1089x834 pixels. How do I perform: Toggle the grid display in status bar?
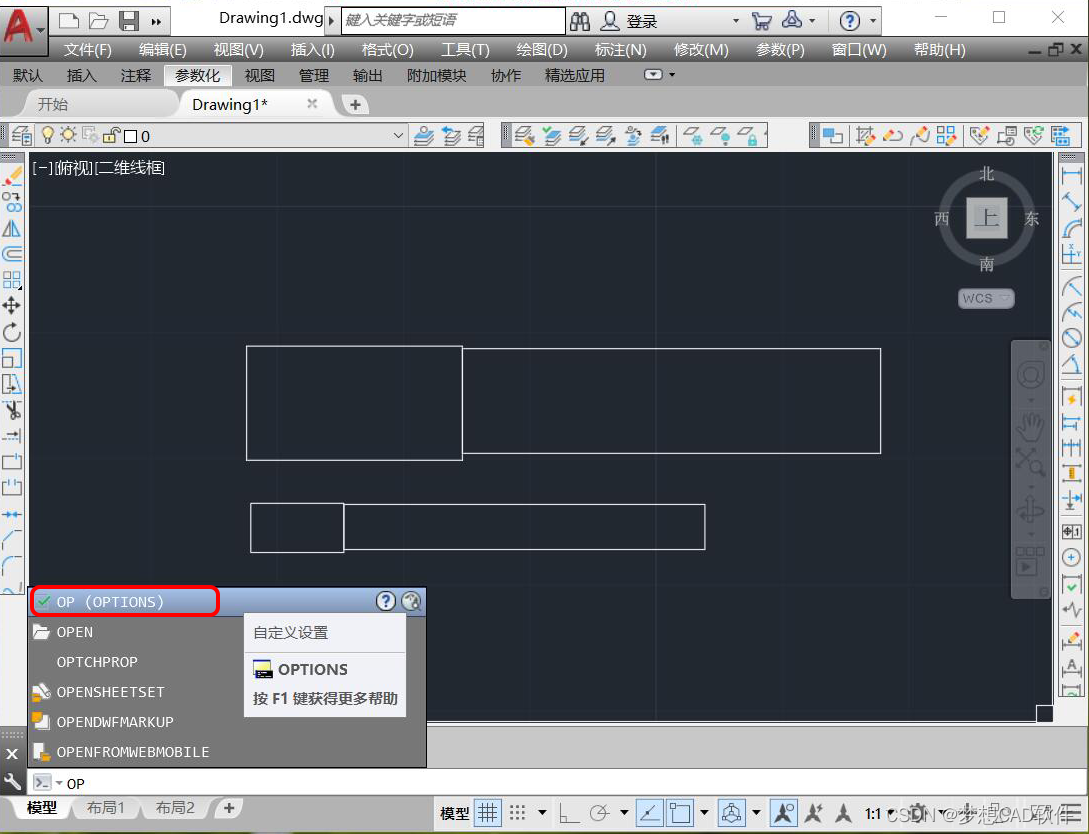(x=488, y=812)
